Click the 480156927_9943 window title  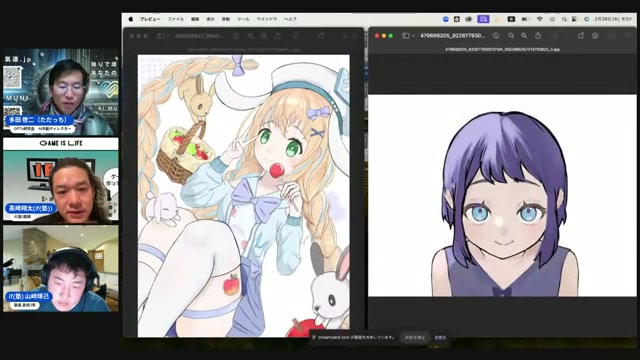[199, 36]
